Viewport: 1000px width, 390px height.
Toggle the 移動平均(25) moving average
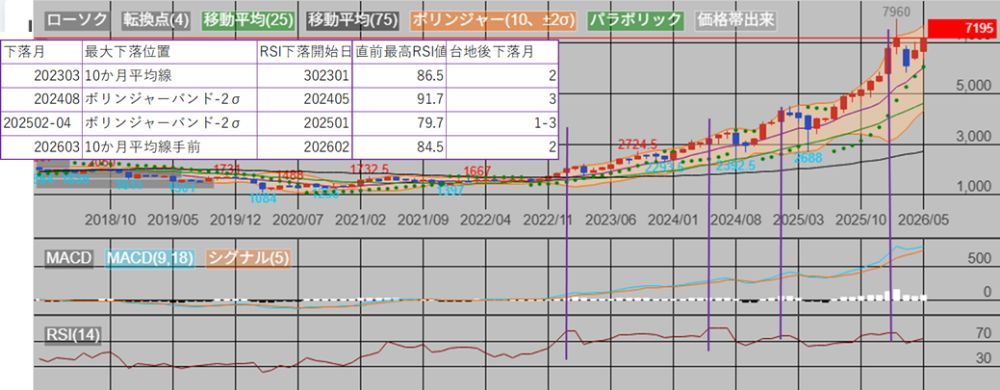(x=248, y=20)
